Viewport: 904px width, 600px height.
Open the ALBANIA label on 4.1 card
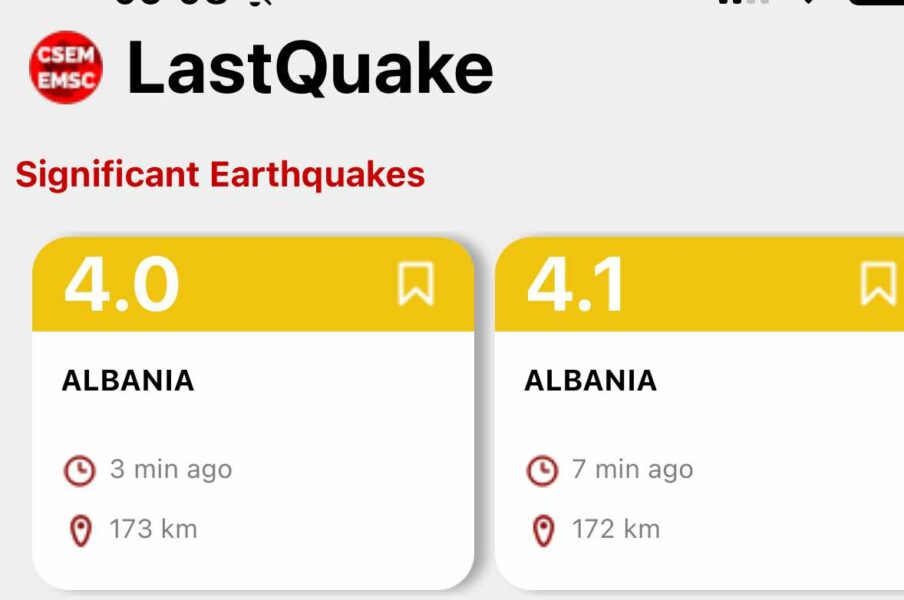[590, 380]
